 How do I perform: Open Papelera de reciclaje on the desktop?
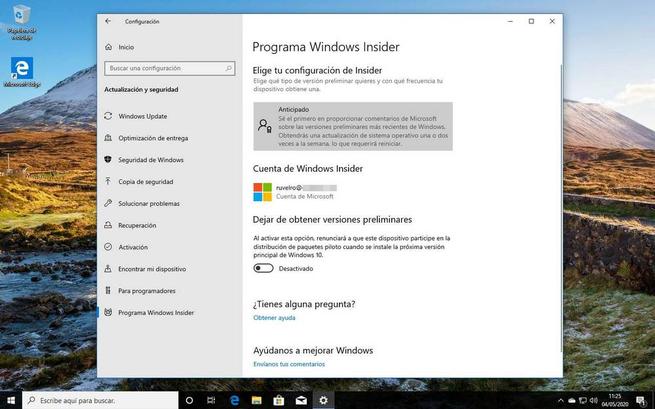pos(21,22)
